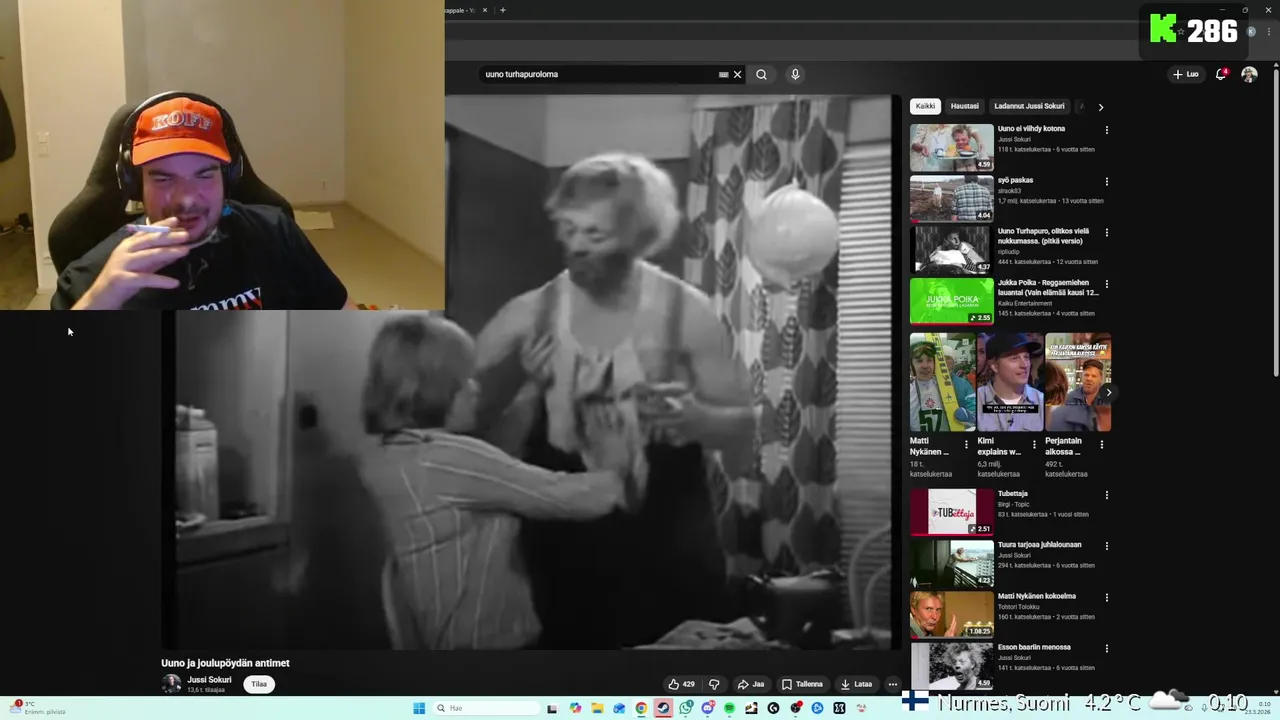The image size is (1280, 720).
Task: Click the Jussi Sokuri channel avatar
Action: [172, 684]
